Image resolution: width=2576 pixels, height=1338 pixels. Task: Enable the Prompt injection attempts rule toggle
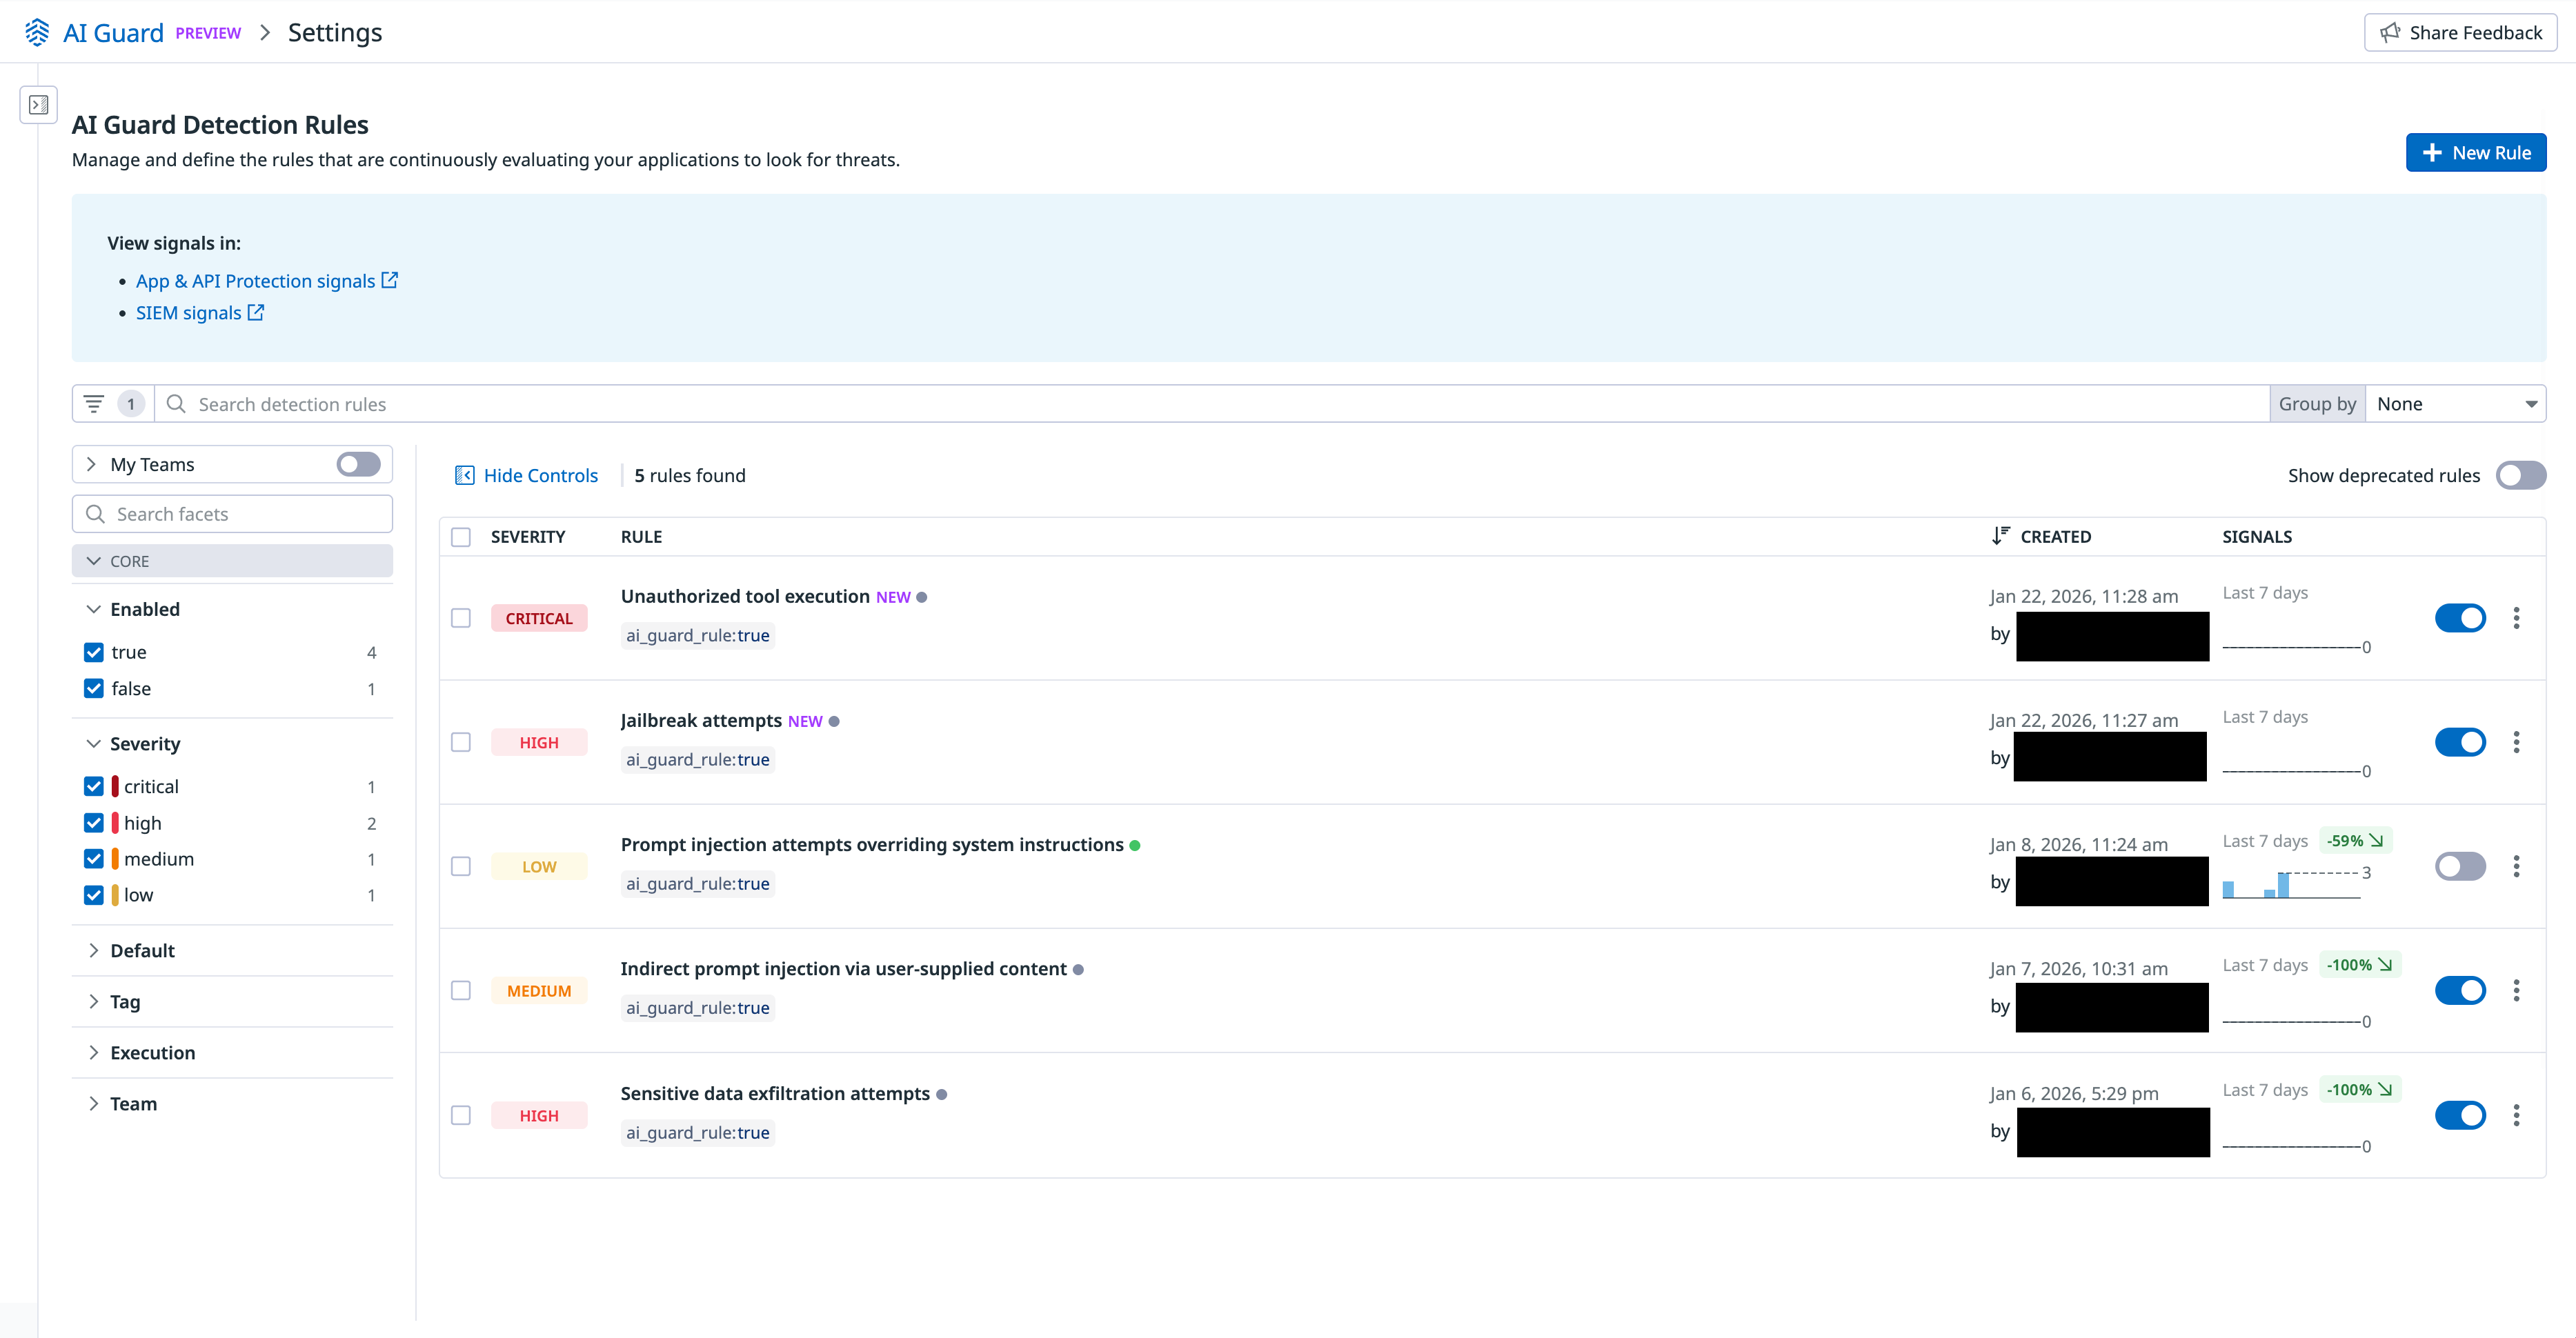(x=2460, y=866)
